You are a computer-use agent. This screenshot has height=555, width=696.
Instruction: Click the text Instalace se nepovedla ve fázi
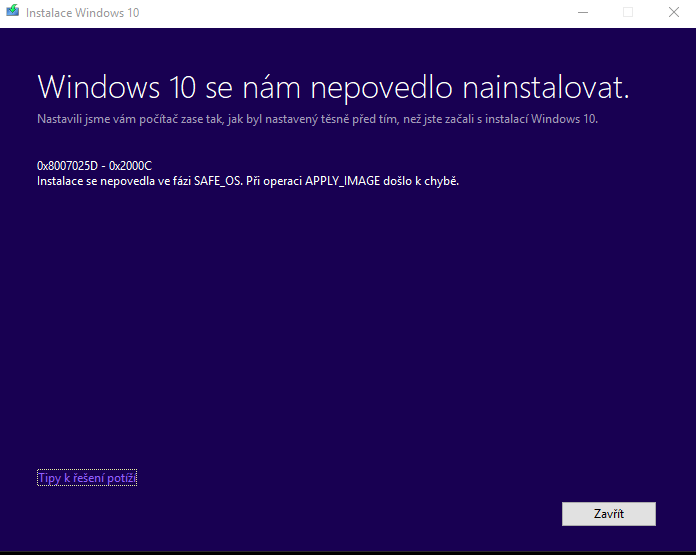coord(111,181)
